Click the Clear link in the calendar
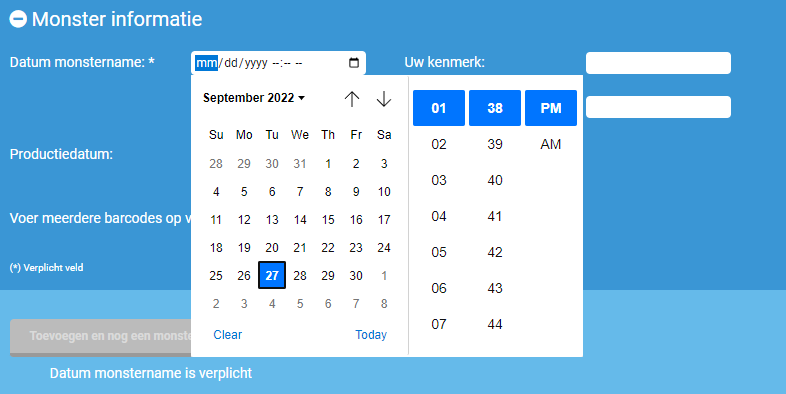This screenshot has height=394, width=786. tap(228, 334)
